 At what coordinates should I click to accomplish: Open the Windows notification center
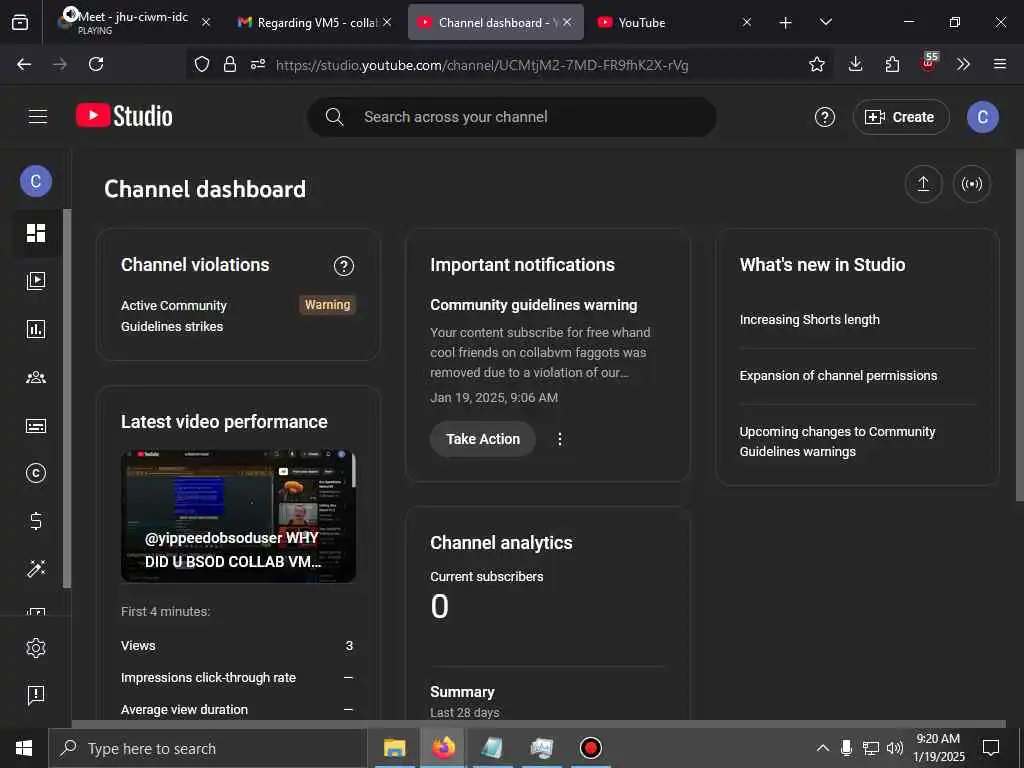991,748
